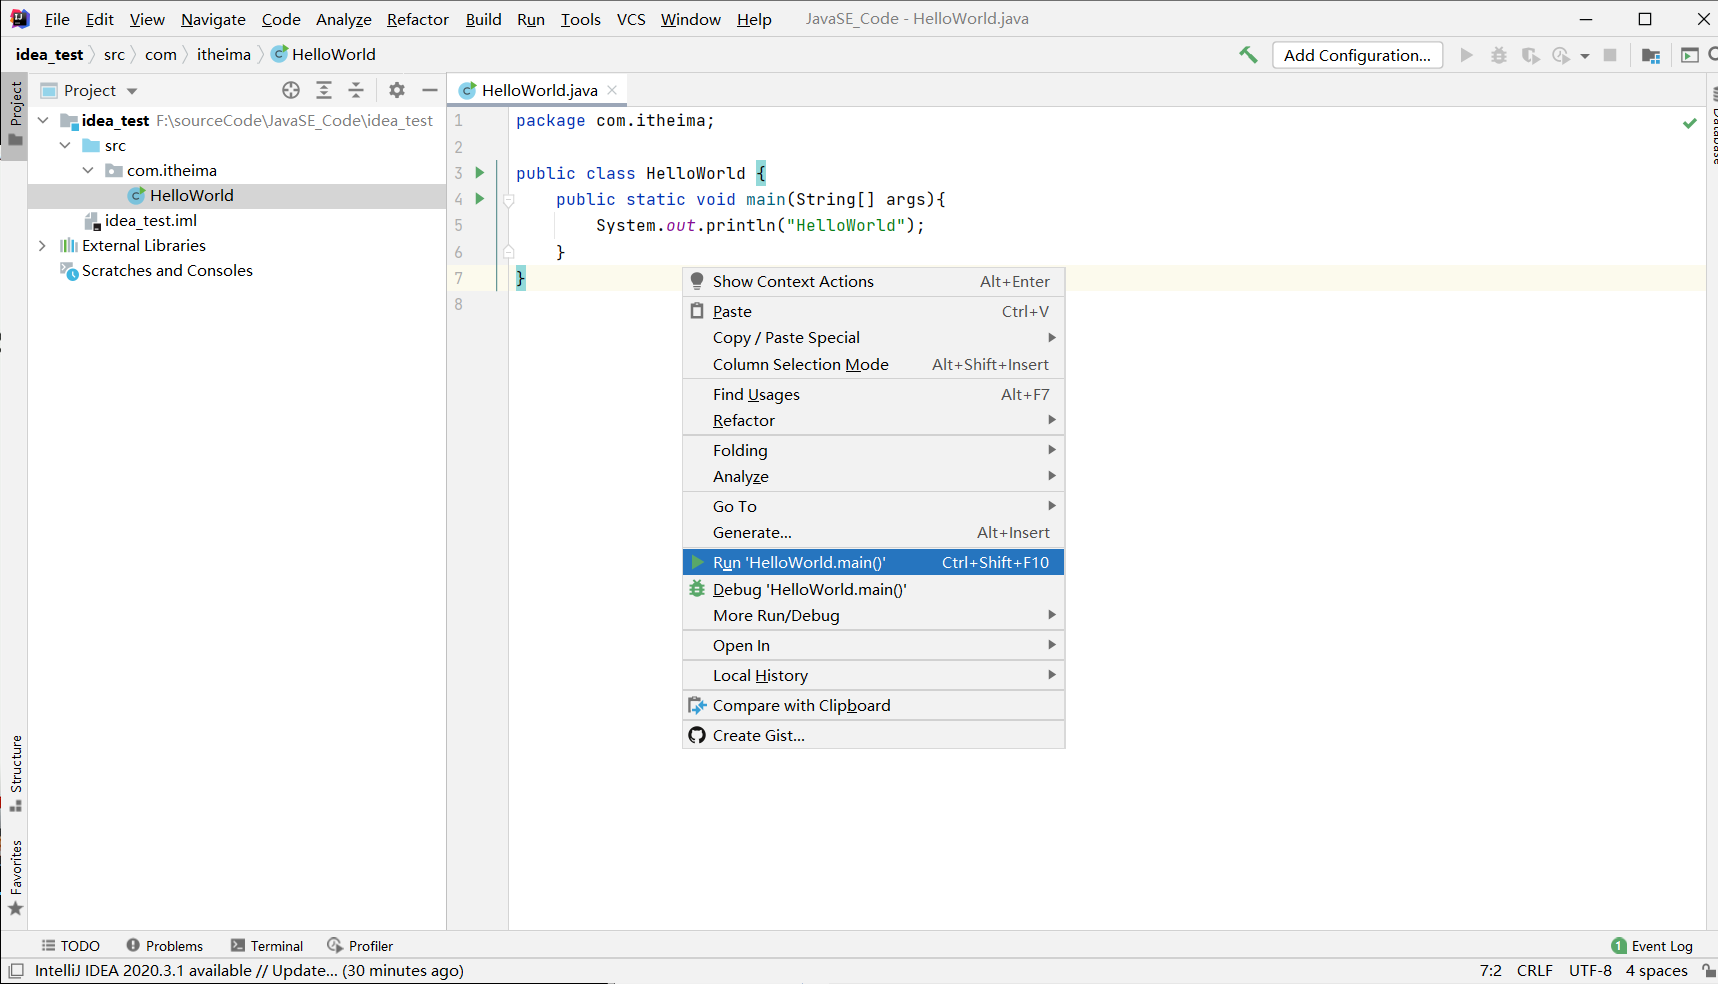Hide the Project panel with the minus icon
This screenshot has width=1718, height=984.
(x=430, y=90)
